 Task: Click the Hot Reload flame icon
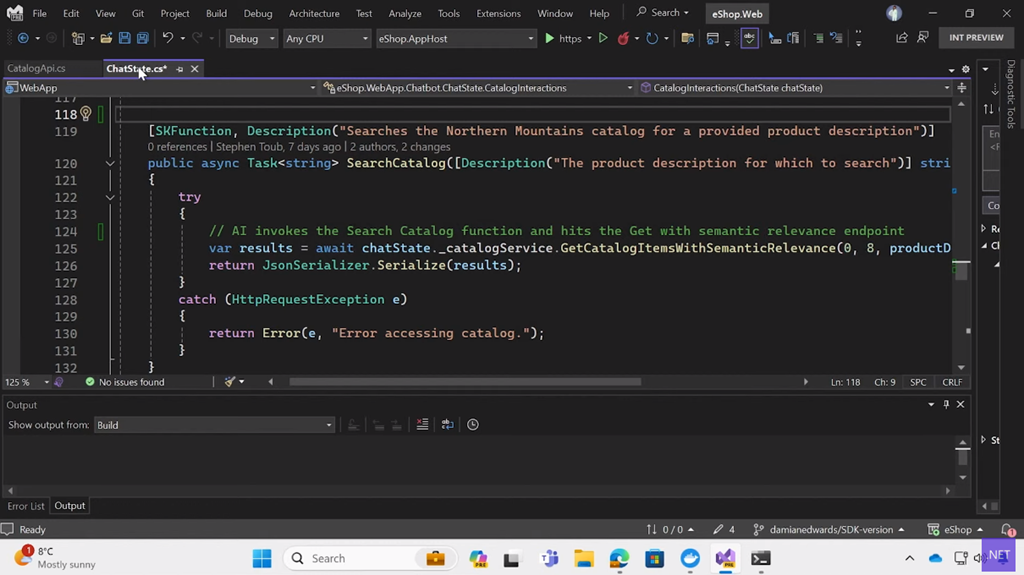click(x=624, y=38)
